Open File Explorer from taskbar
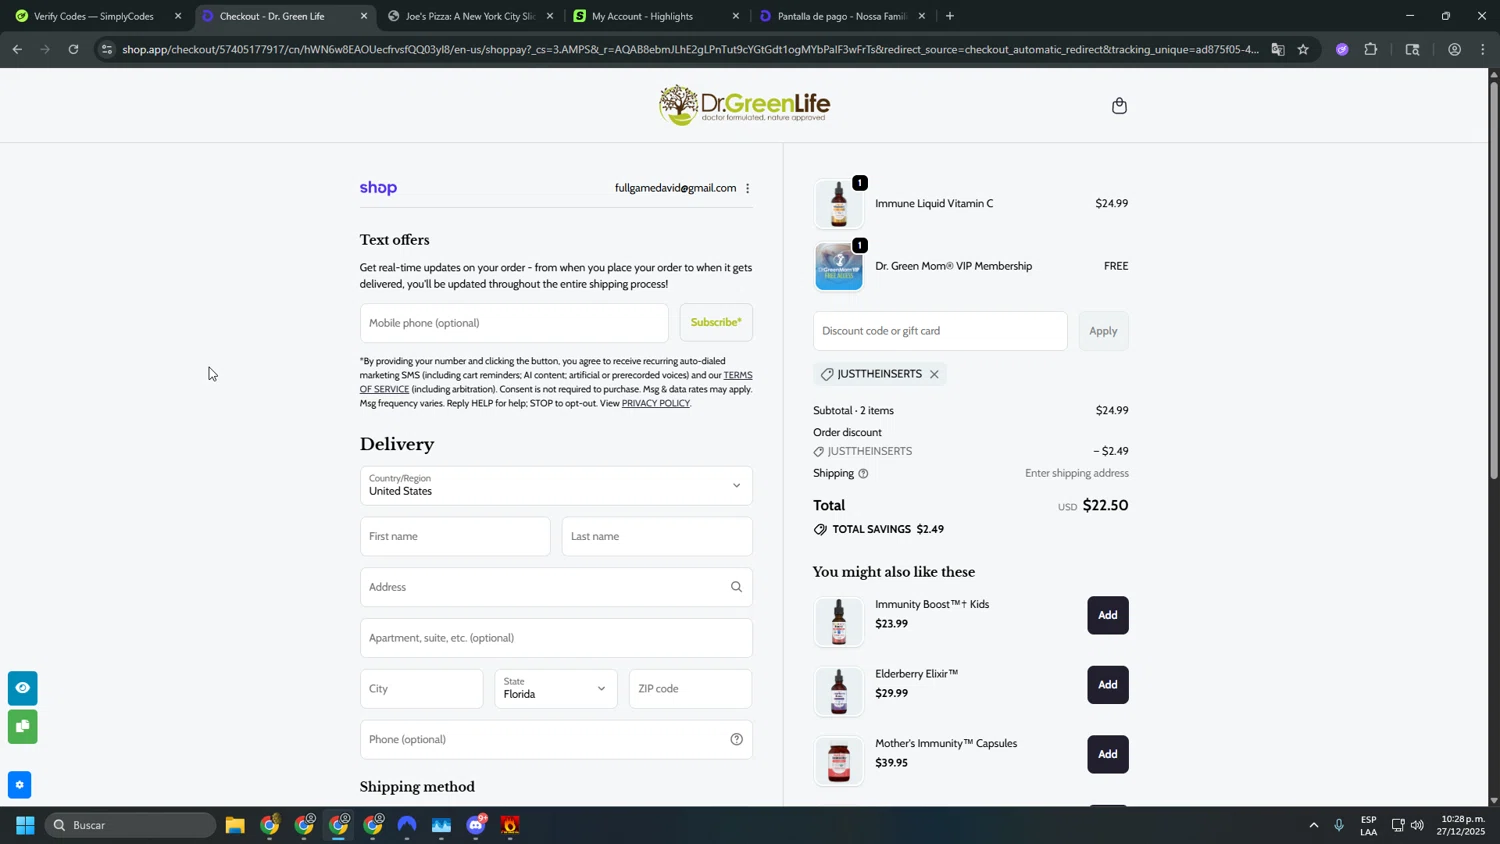Viewport: 1500px width, 844px height. tap(235, 825)
